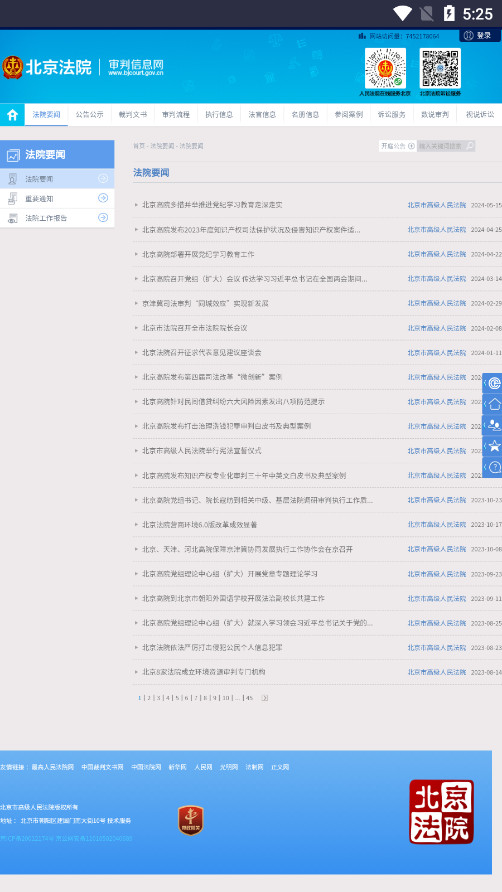Open footer link 光明网
Screen dimensions: 502x892
coord(229,767)
